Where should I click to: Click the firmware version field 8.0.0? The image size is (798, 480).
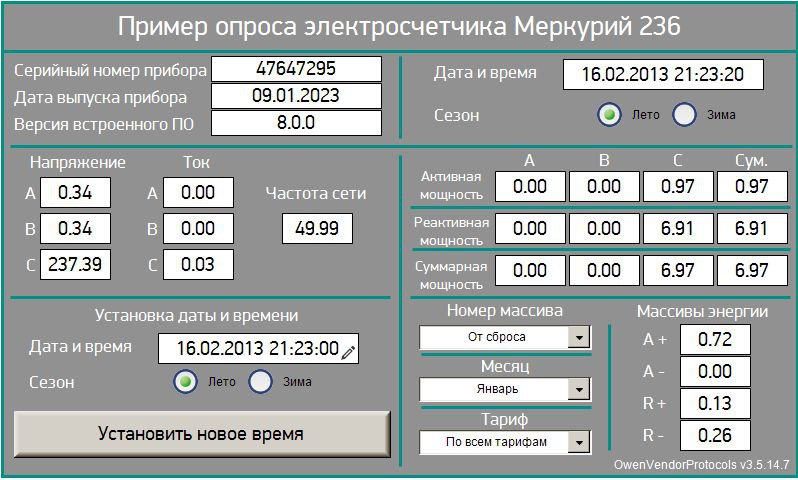(296, 123)
